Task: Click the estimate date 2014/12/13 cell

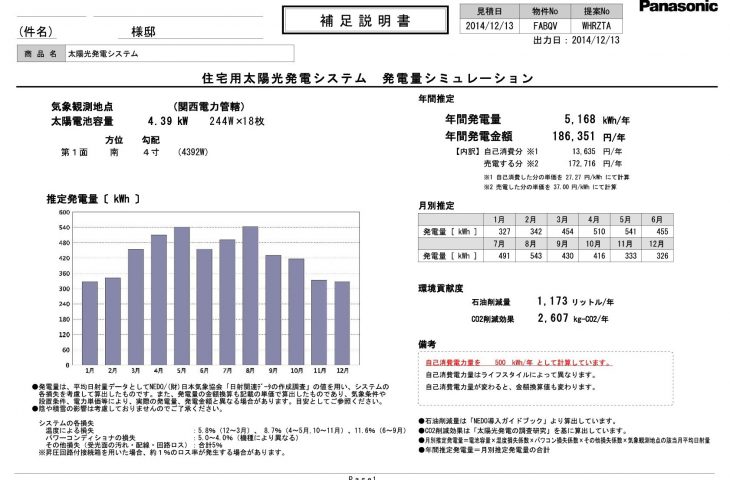Action: [489, 26]
